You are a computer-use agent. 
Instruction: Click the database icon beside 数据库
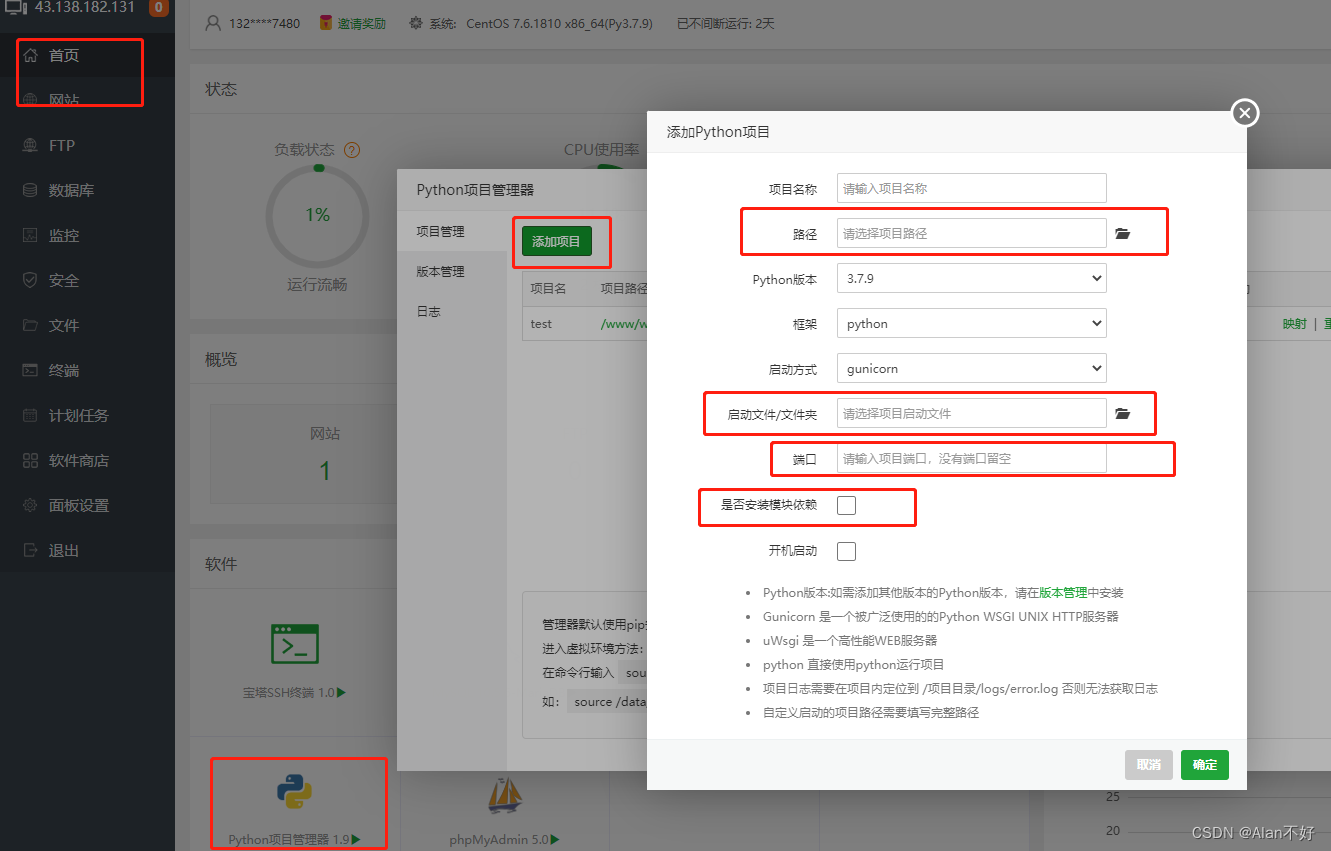click(30, 190)
